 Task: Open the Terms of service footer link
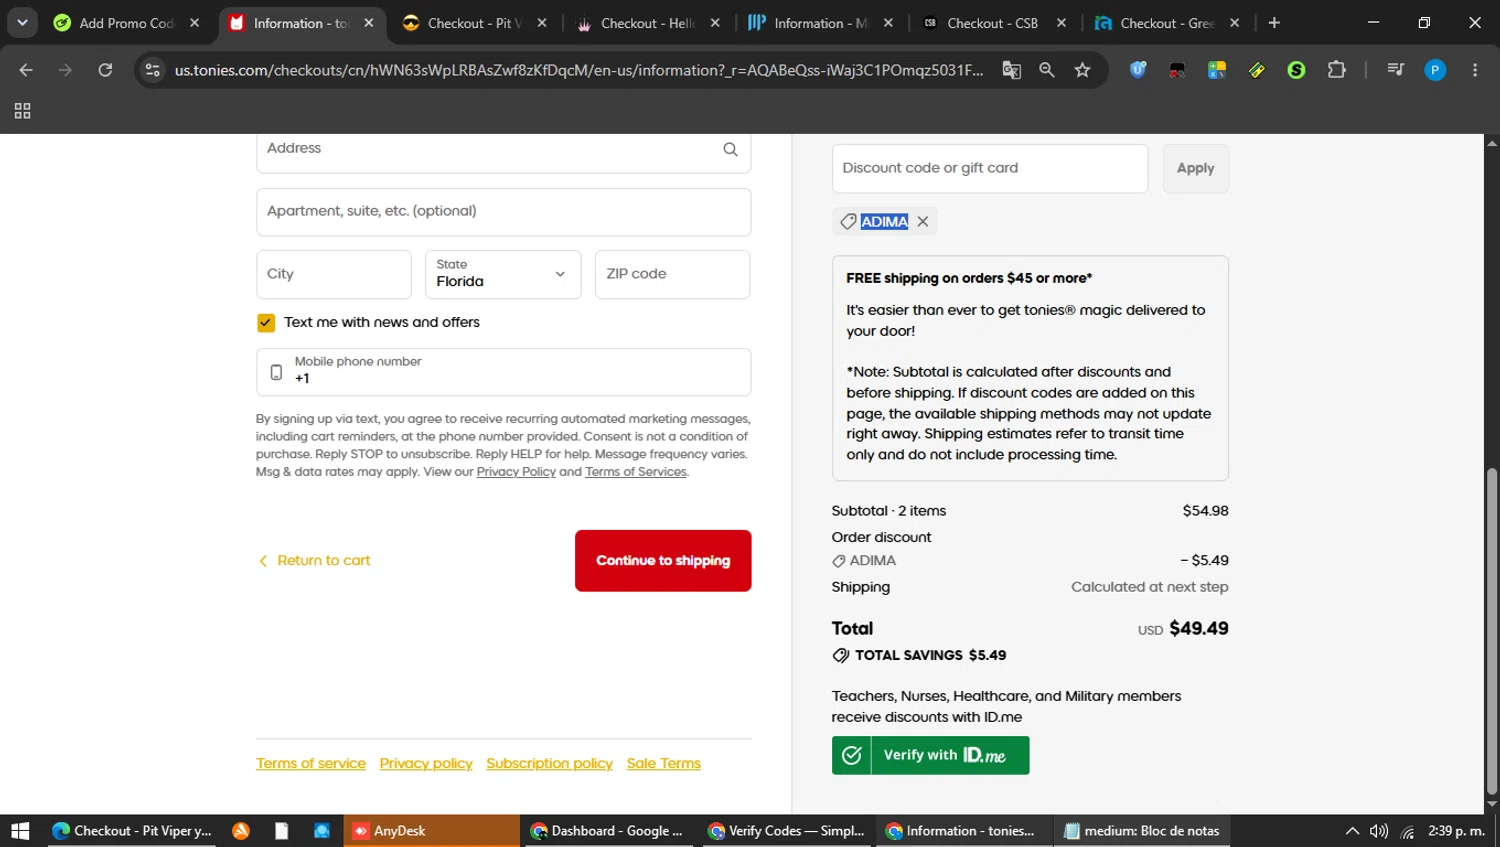pos(311,764)
